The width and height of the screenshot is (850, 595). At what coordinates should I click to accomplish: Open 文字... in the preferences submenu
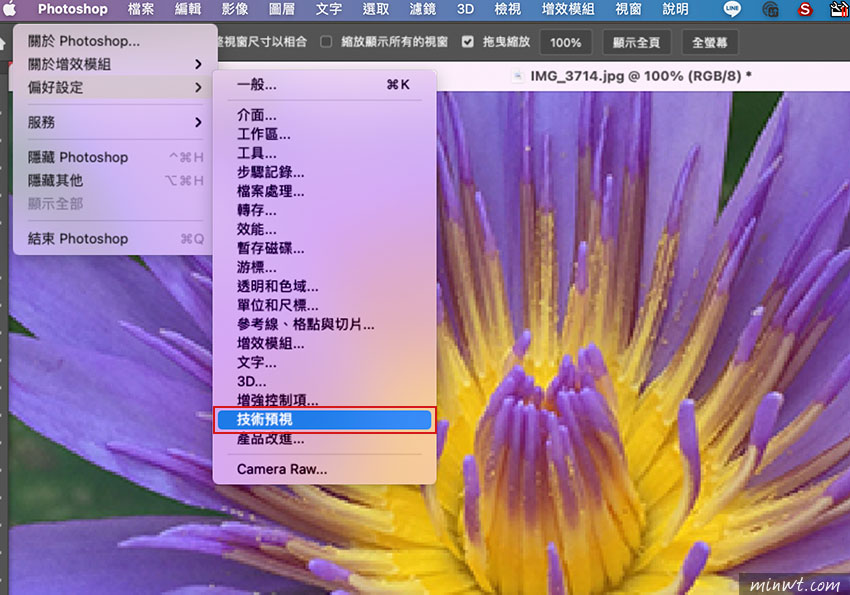tap(324, 362)
